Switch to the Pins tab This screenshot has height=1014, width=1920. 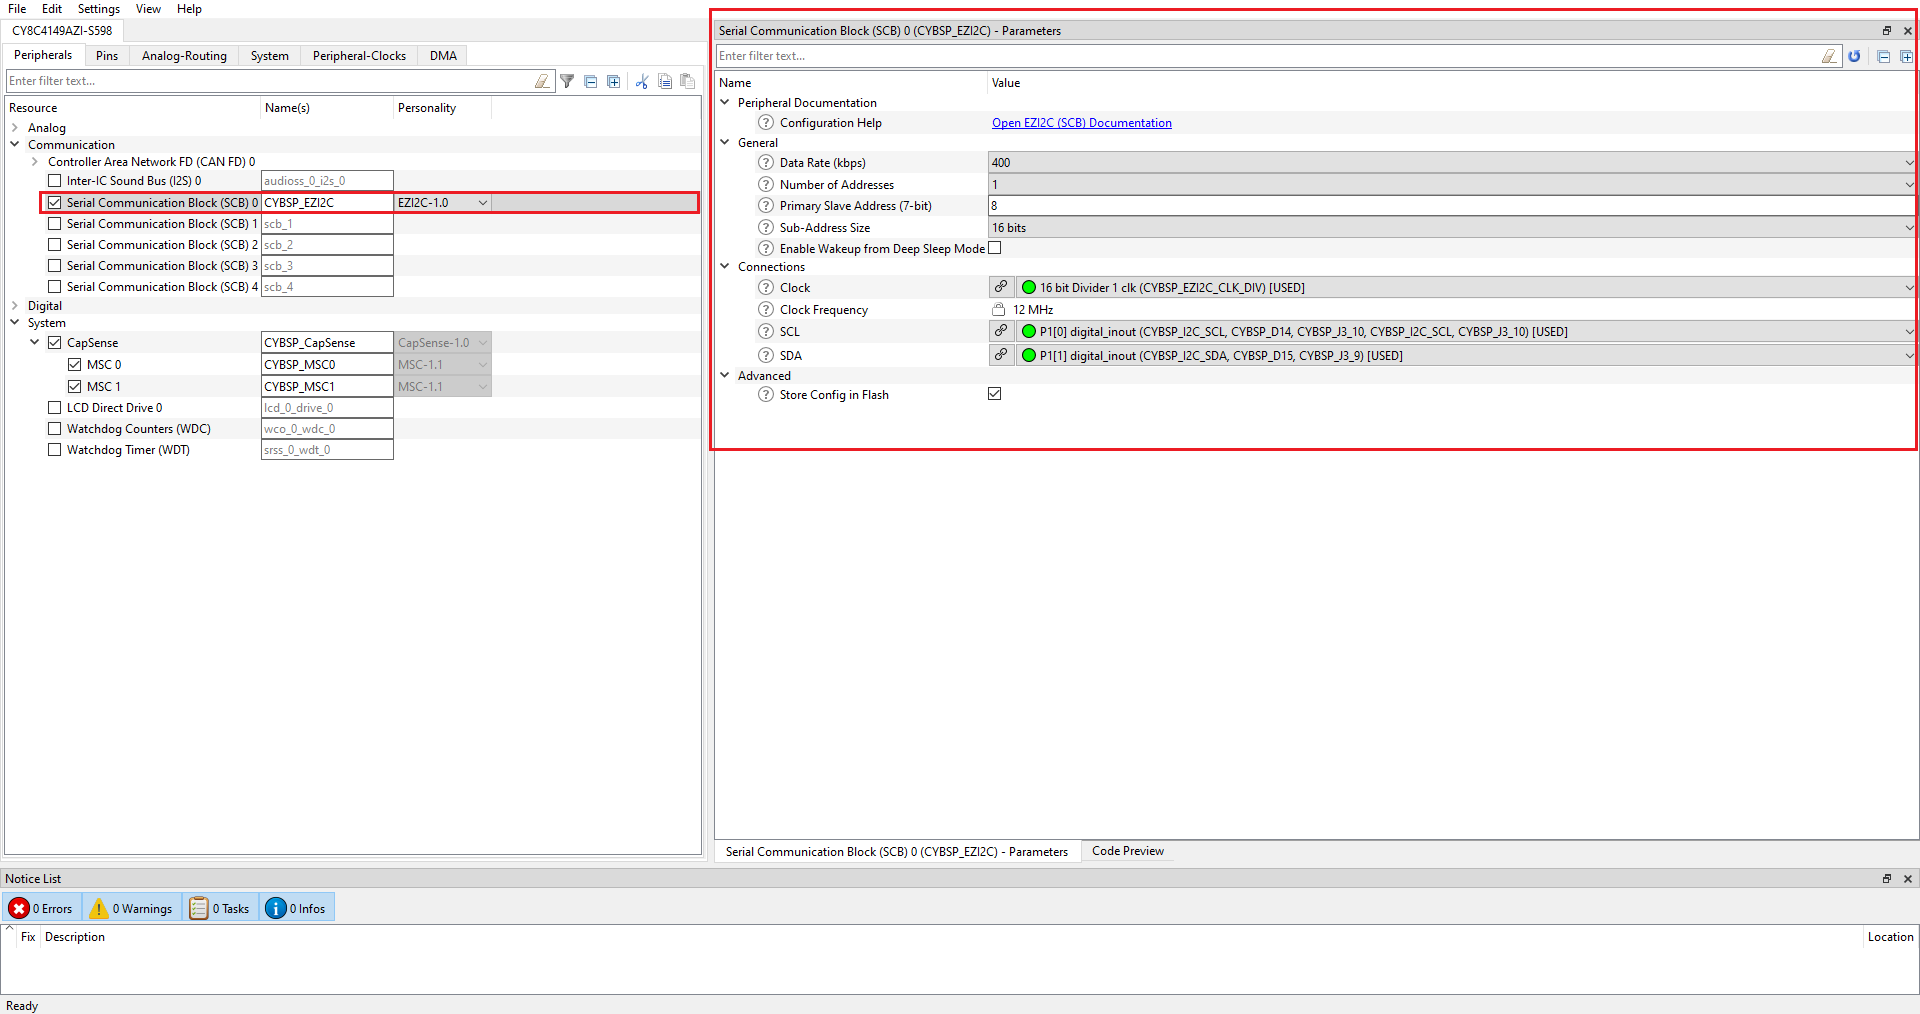(x=107, y=56)
